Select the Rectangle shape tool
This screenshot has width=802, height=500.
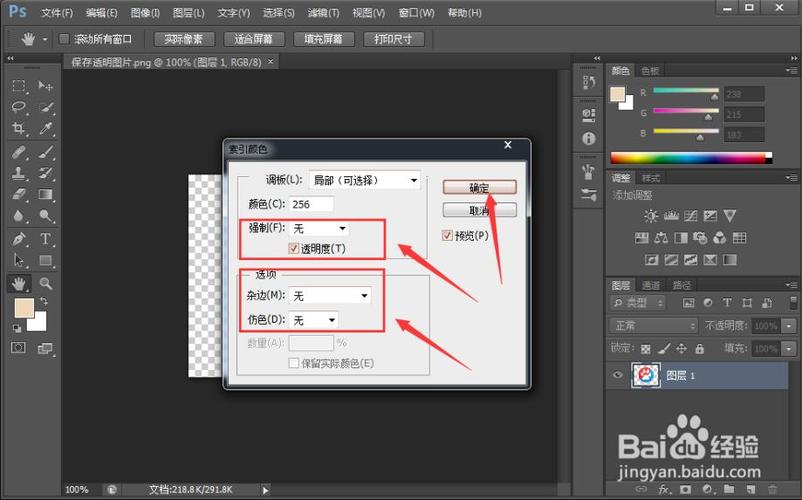pos(46,260)
